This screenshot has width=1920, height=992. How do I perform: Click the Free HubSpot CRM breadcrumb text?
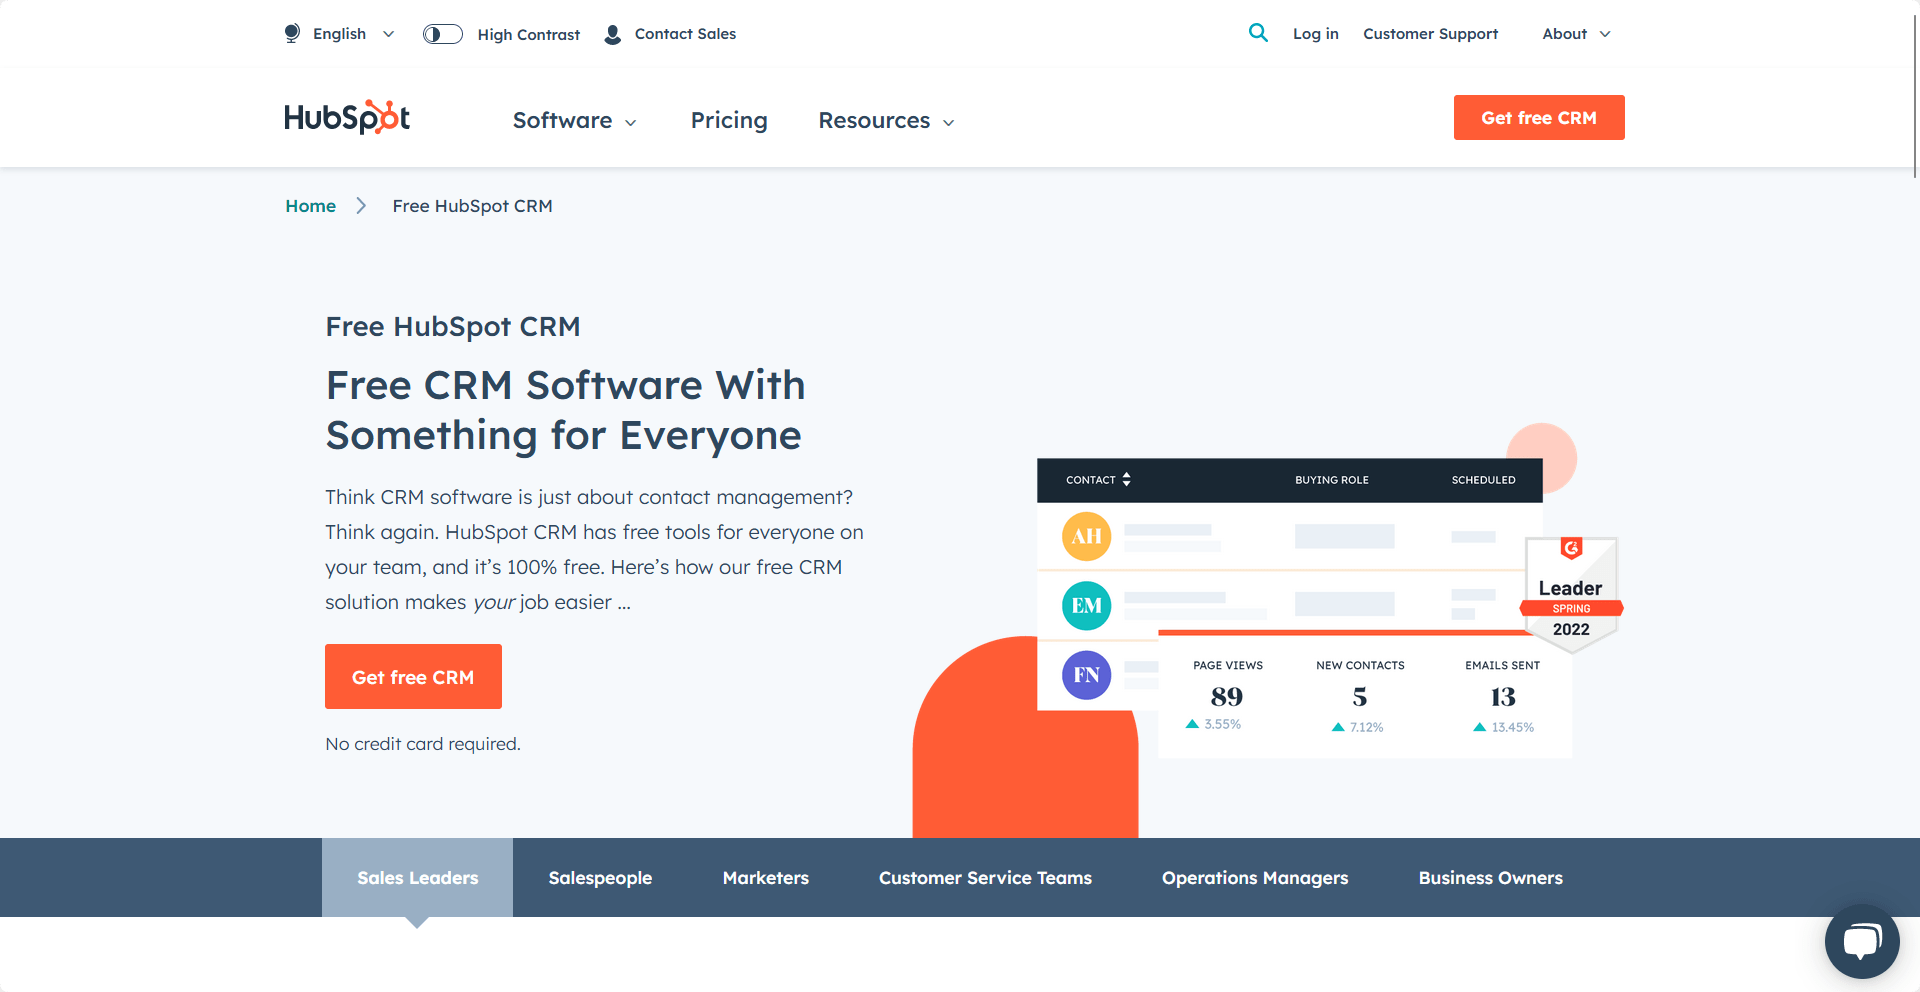tap(472, 205)
